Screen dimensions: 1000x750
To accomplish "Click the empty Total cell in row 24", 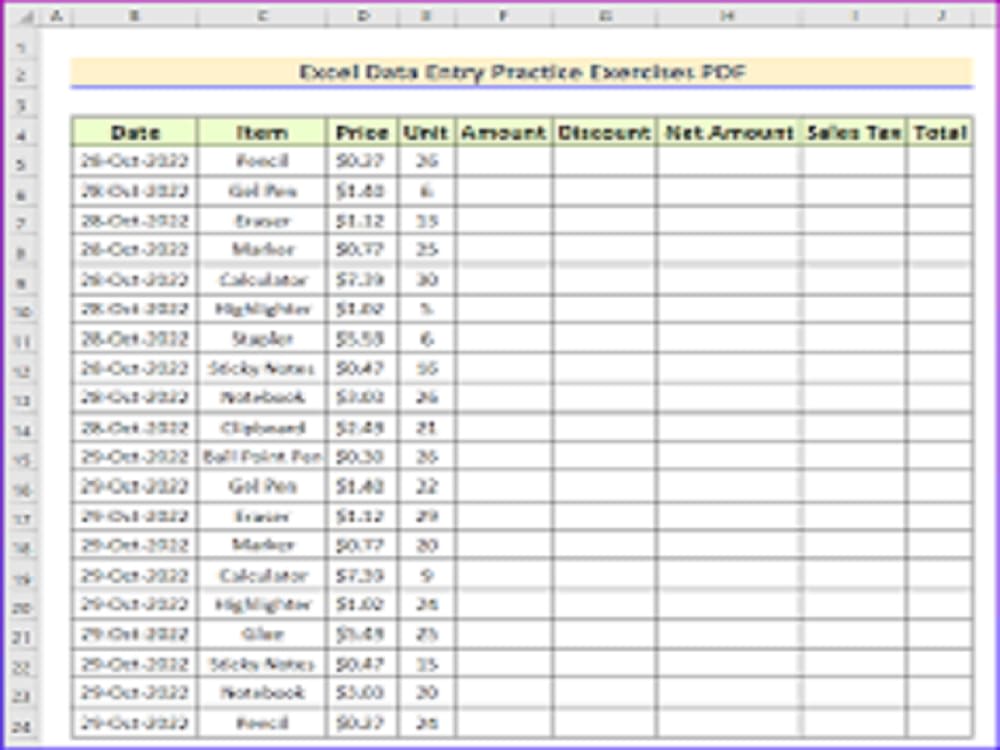I will pyautogui.click(x=940, y=723).
